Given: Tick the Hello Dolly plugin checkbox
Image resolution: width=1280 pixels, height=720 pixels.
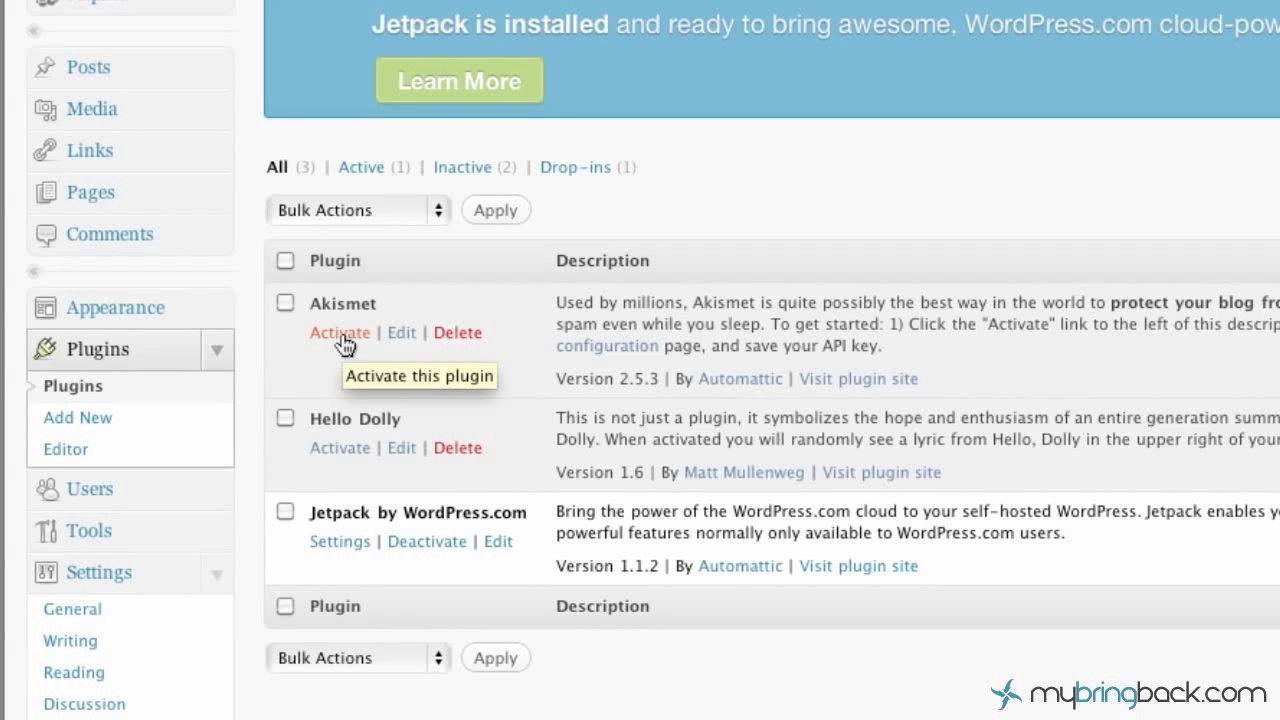Looking at the screenshot, I should pyautogui.click(x=286, y=417).
